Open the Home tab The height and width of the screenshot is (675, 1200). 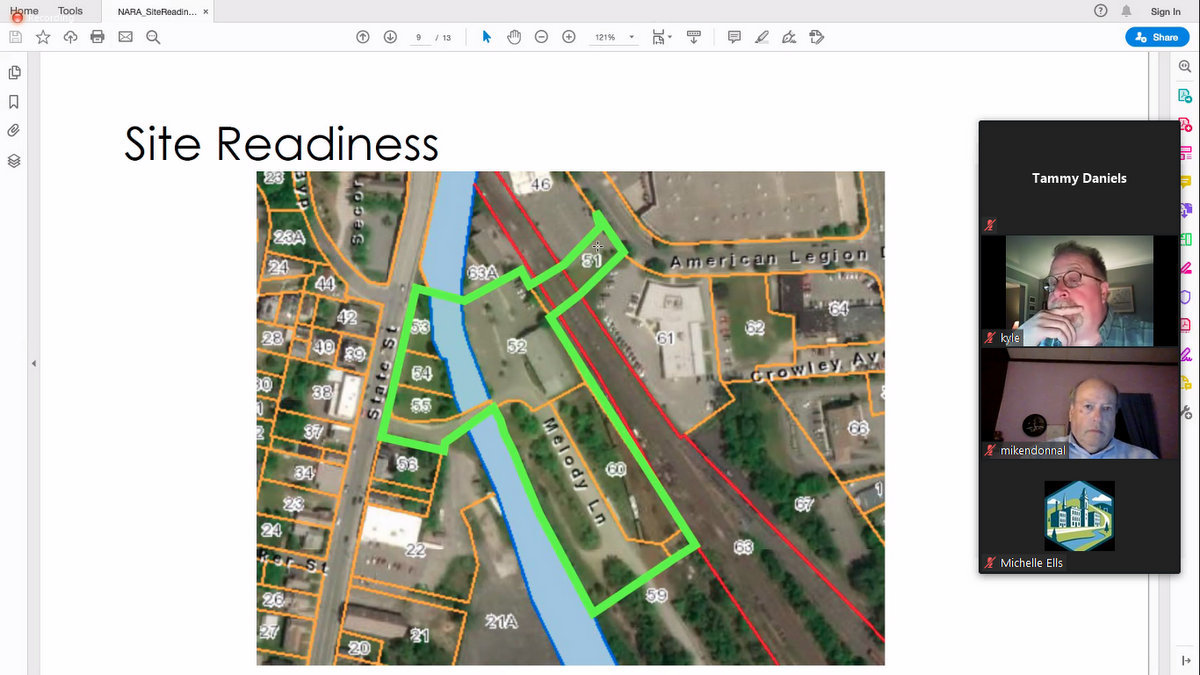click(24, 11)
